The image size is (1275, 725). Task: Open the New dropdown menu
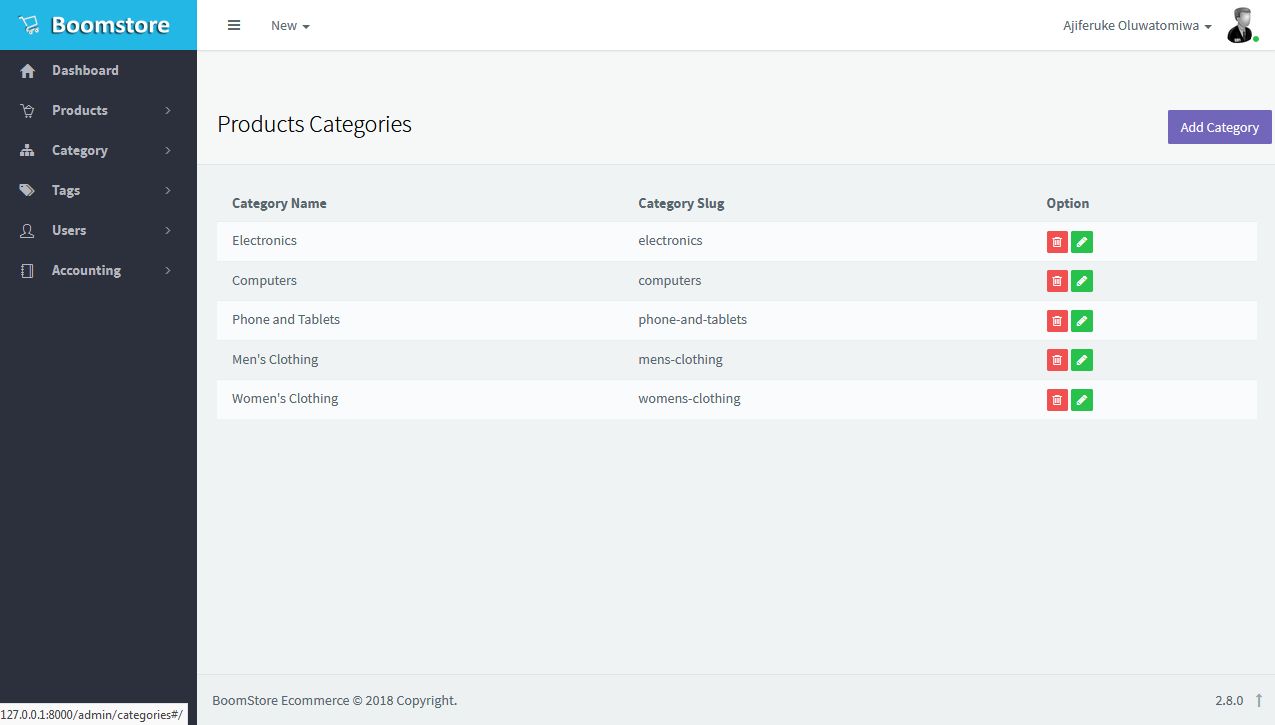coord(290,26)
